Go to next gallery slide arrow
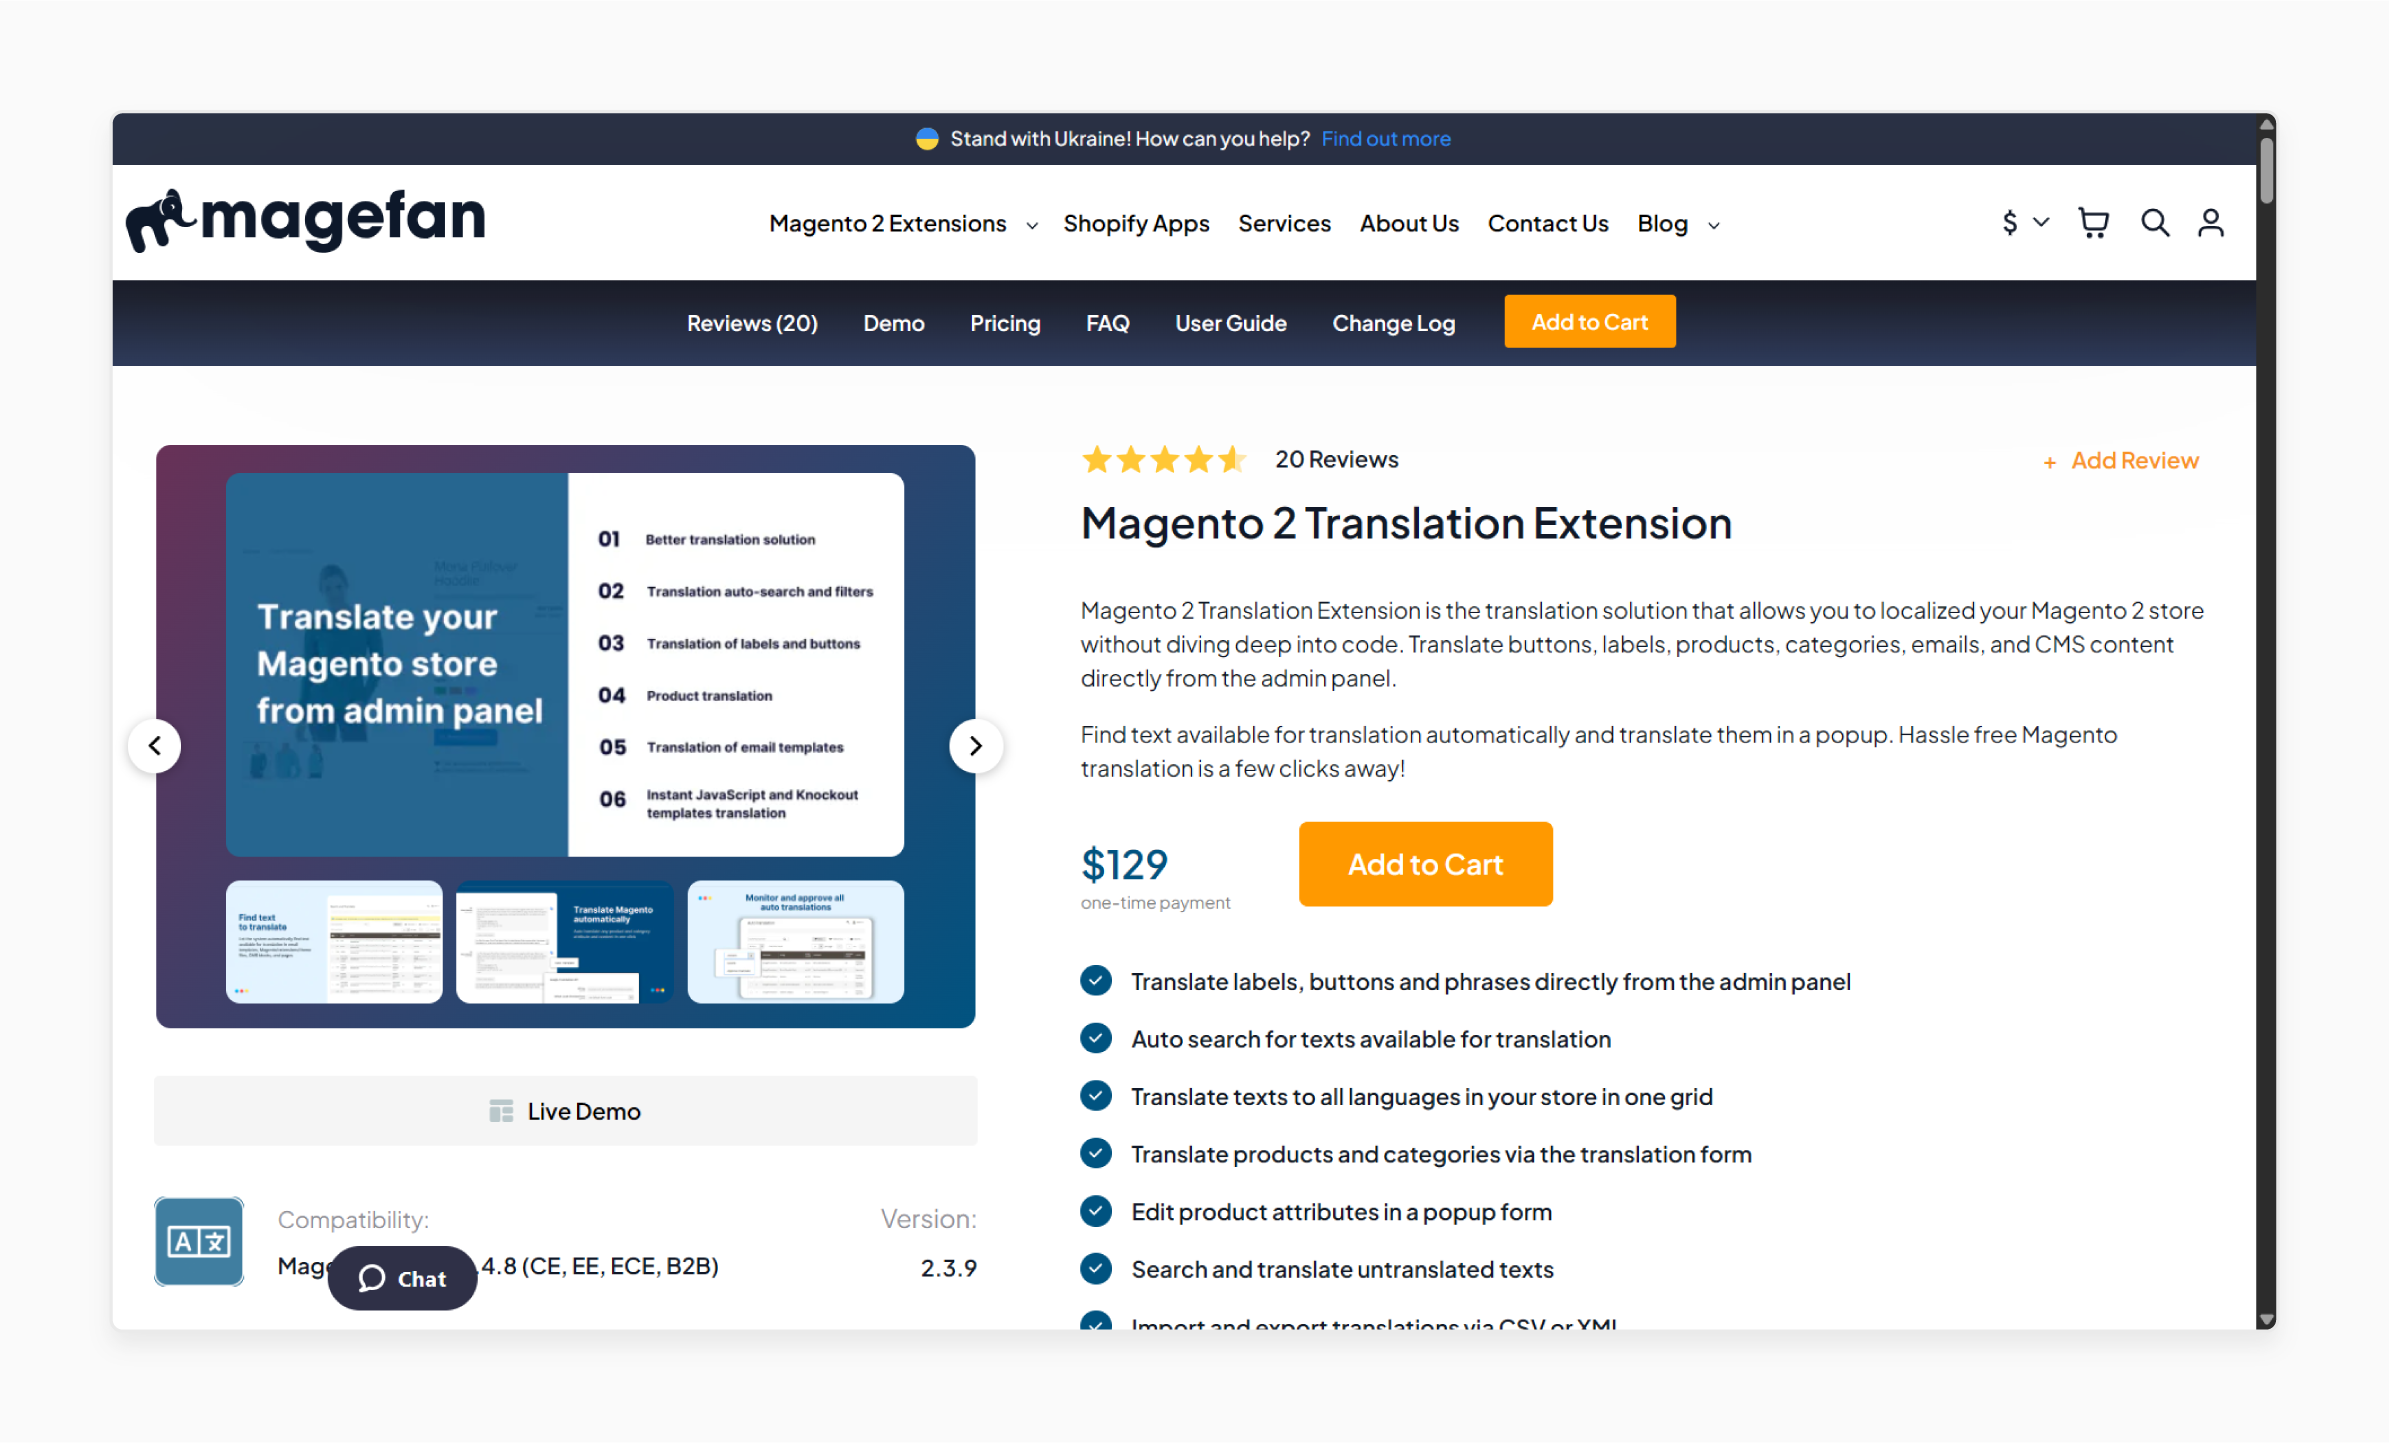 [976, 746]
